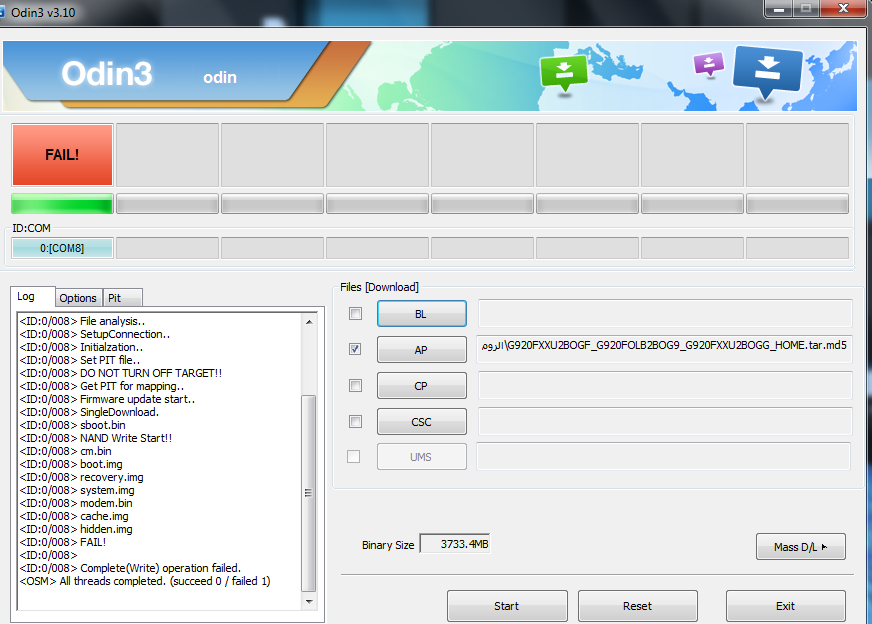Screen dimensions: 872x624
Task: Click the purple download icon in banner
Action: point(708,64)
